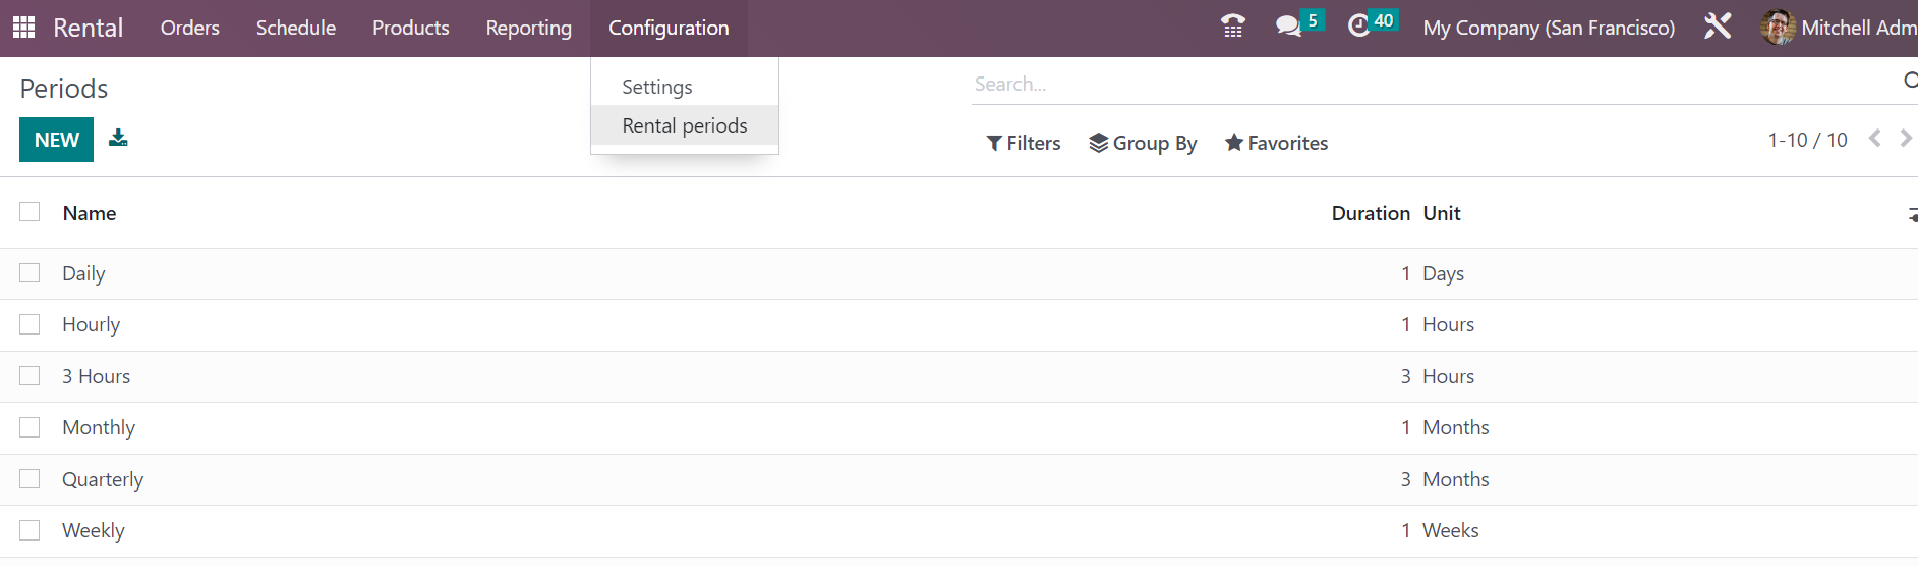
Task: Click the activities badge showing 40
Action: [1383, 20]
